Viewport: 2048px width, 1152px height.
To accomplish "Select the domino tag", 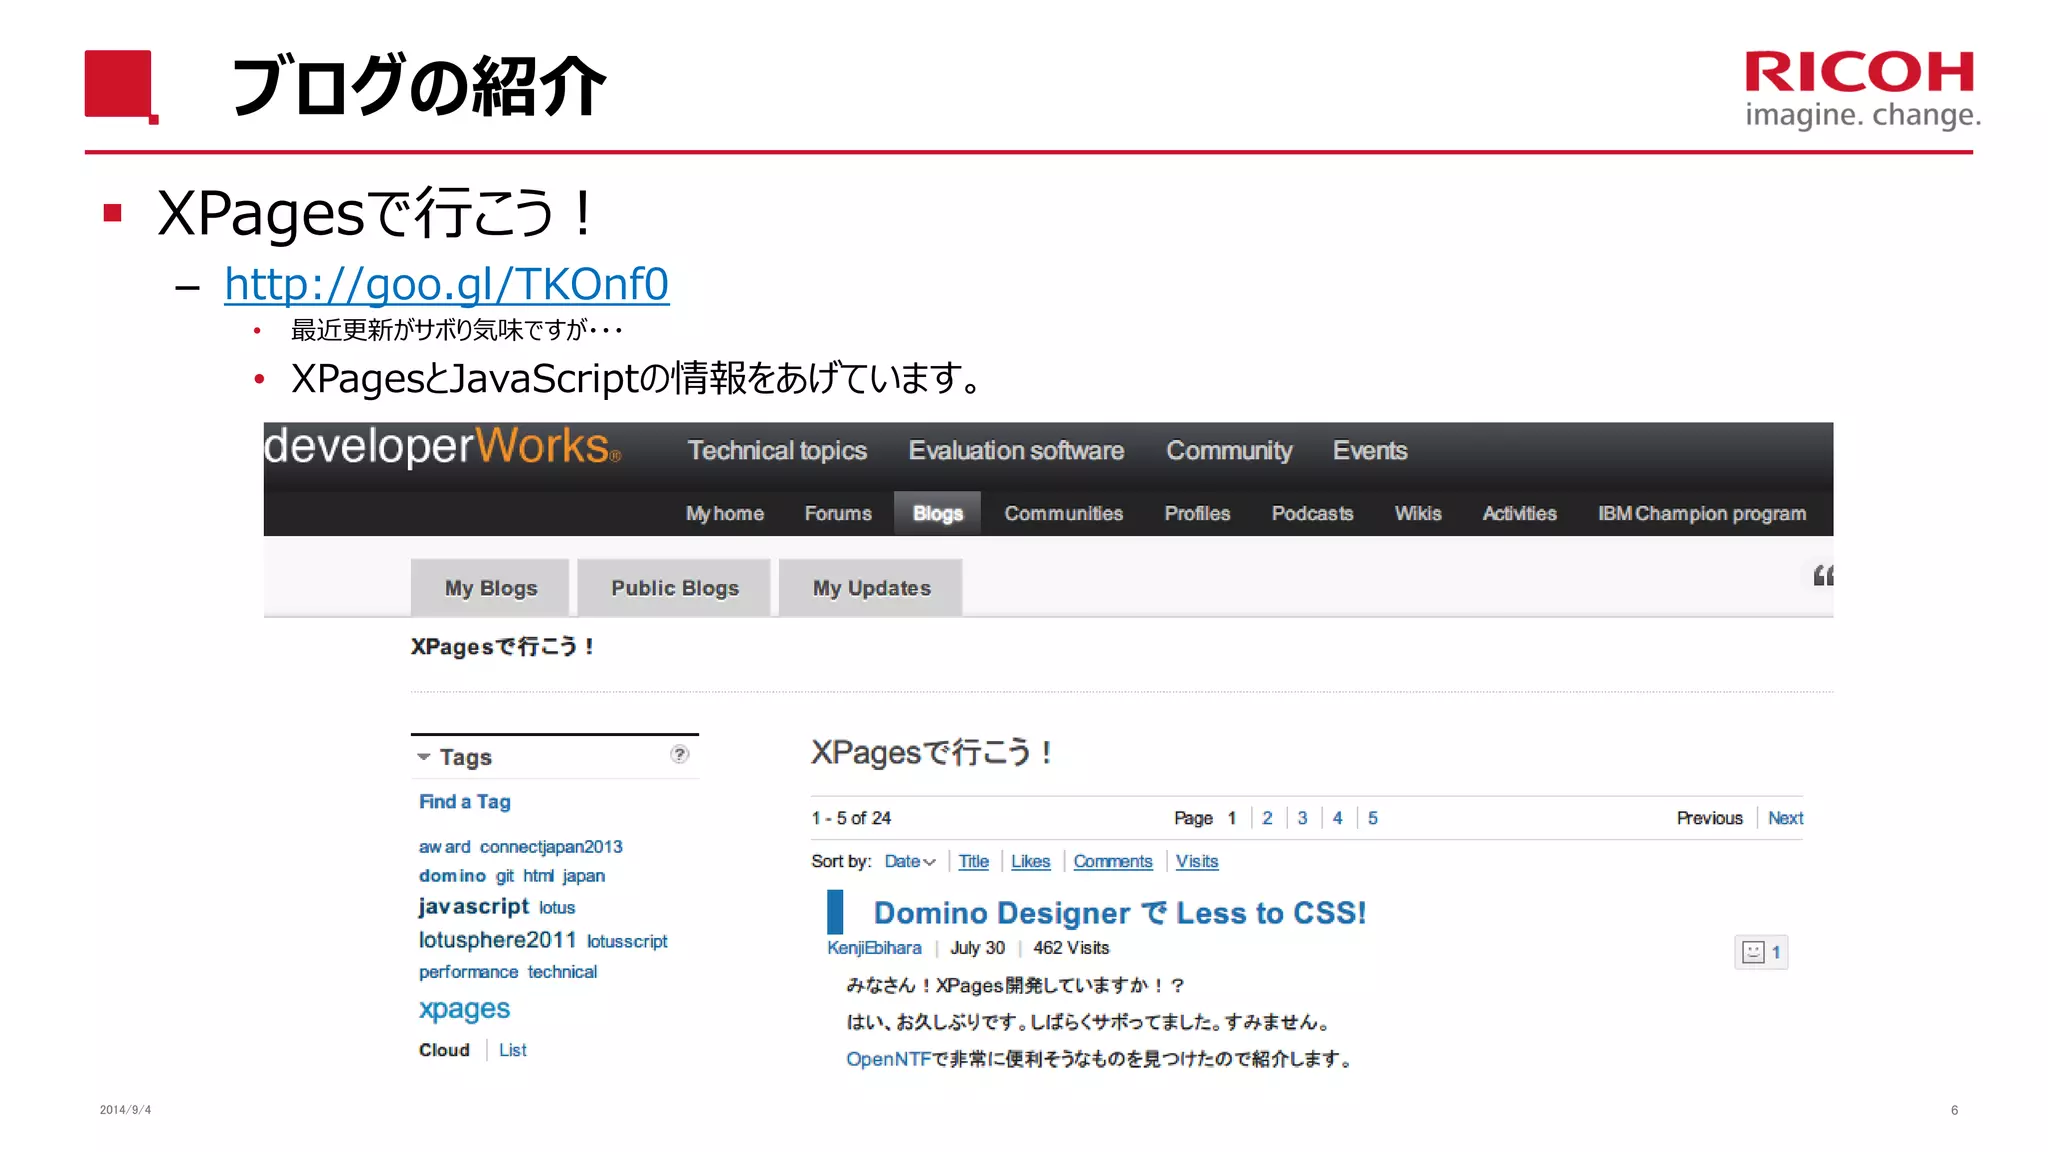I will point(452,876).
